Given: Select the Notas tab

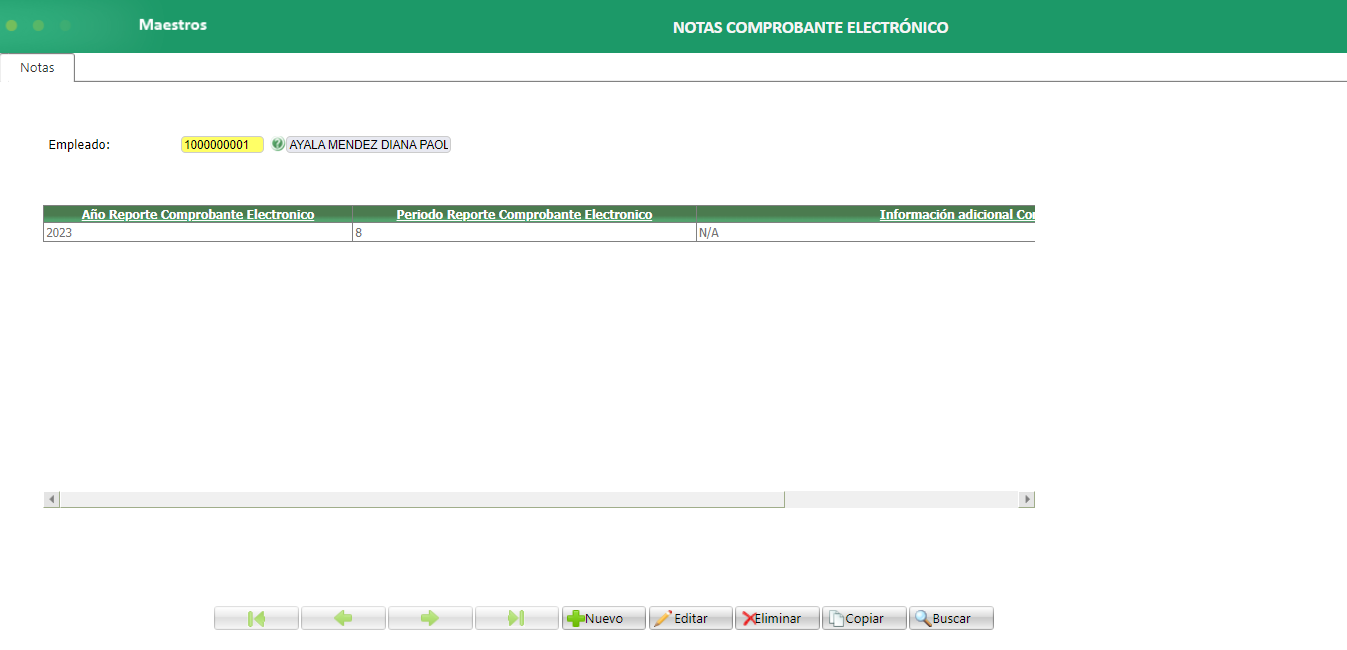Looking at the screenshot, I should (37, 67).
